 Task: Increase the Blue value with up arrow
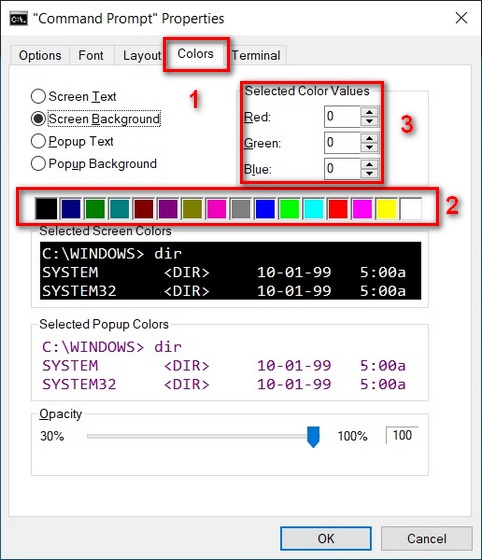pos(369,164)
